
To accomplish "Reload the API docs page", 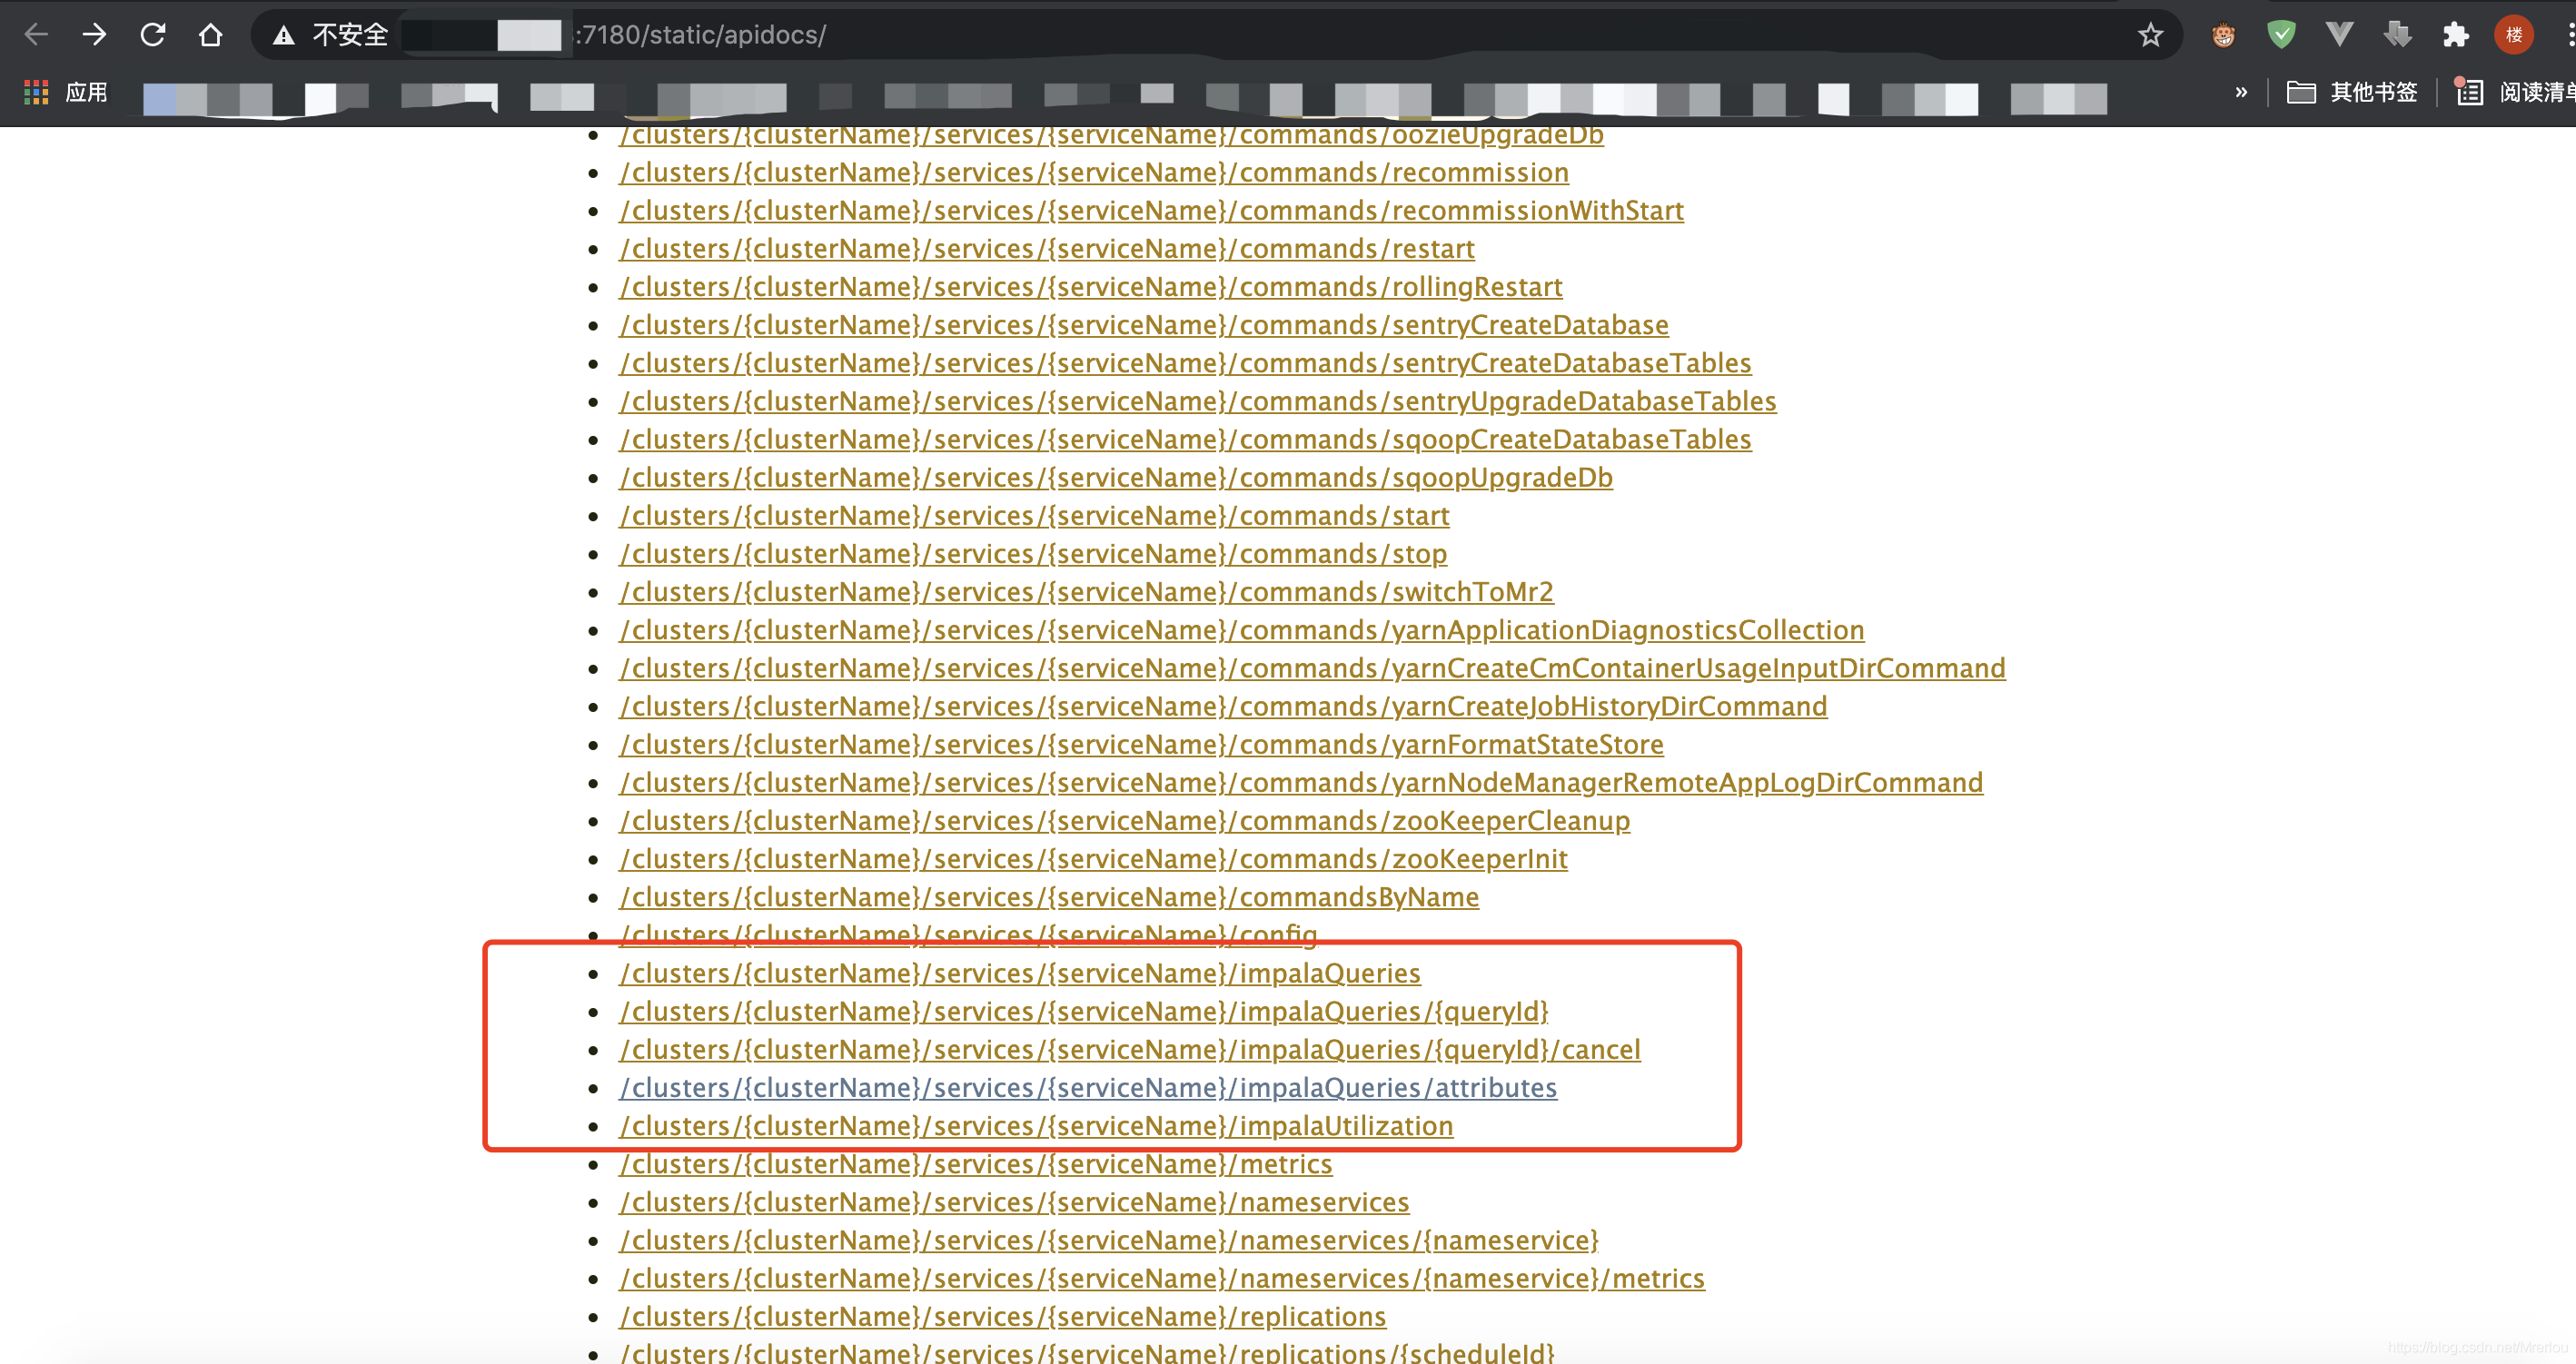I will point(153,35).
